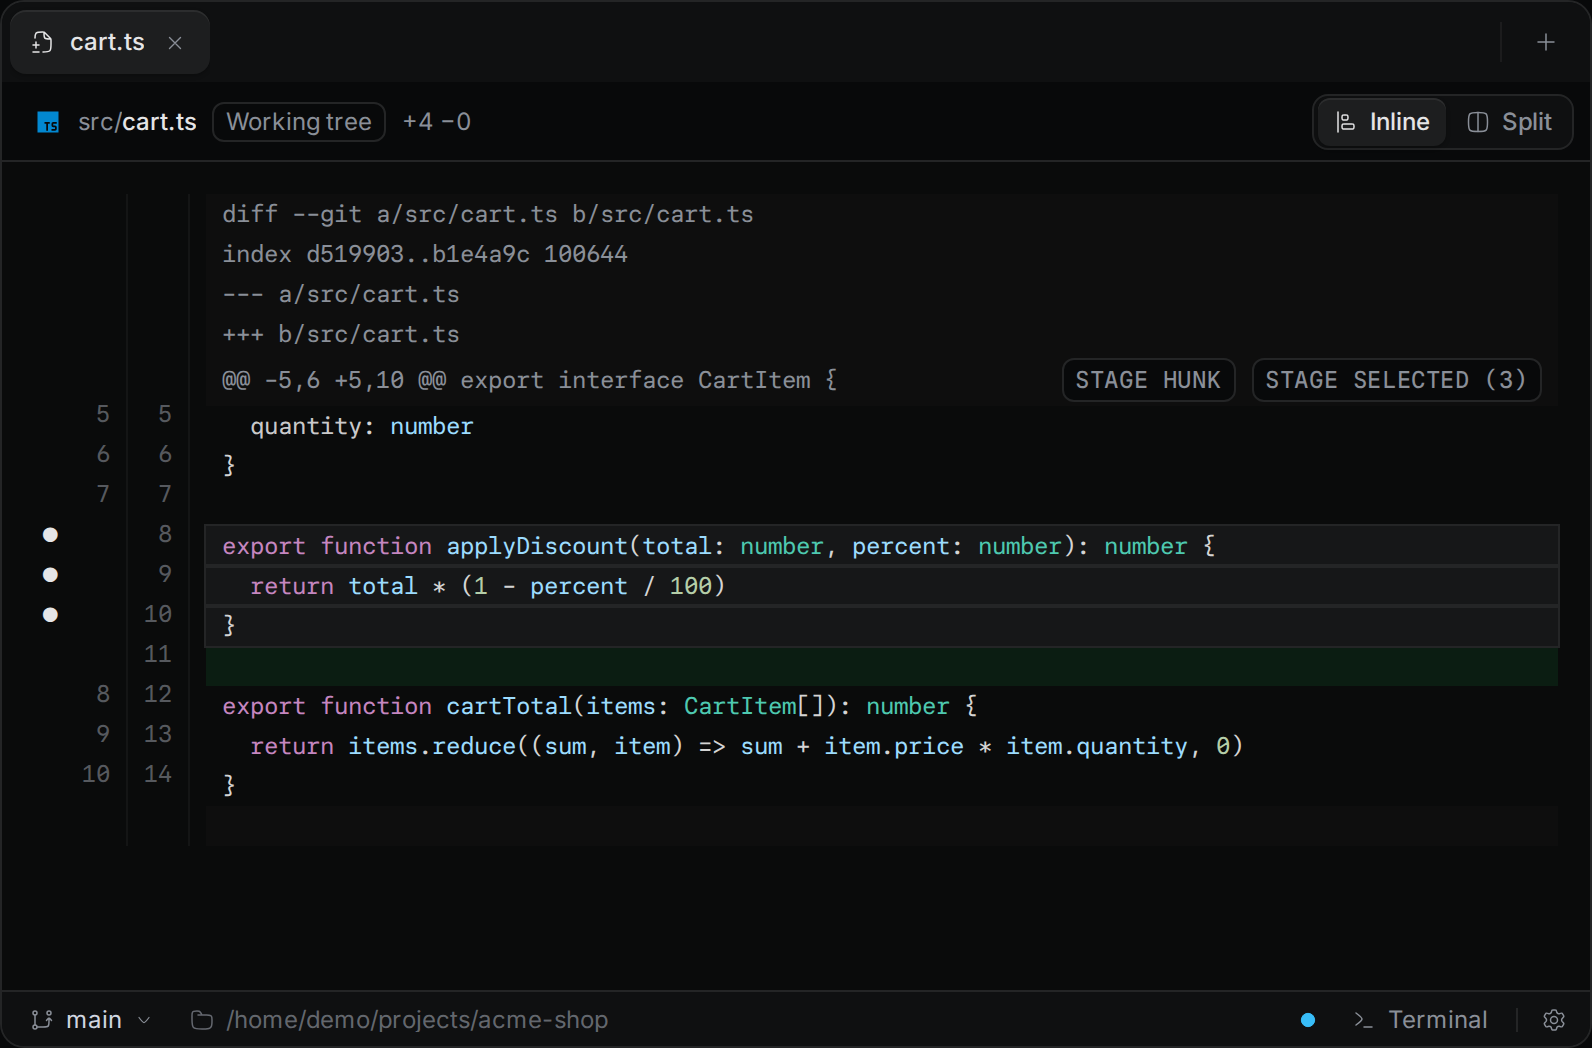Click the empty added line 11
This screenshot has height=1048, width=1592.
click(882, 666)
